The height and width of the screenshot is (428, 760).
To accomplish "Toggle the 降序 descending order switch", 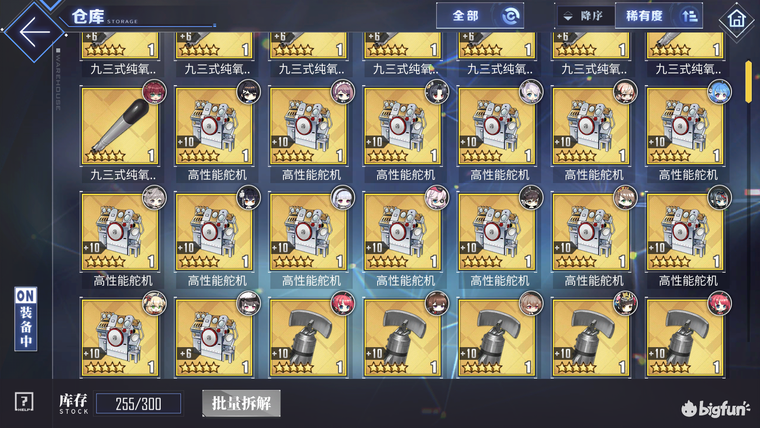I will coord(585,16).
